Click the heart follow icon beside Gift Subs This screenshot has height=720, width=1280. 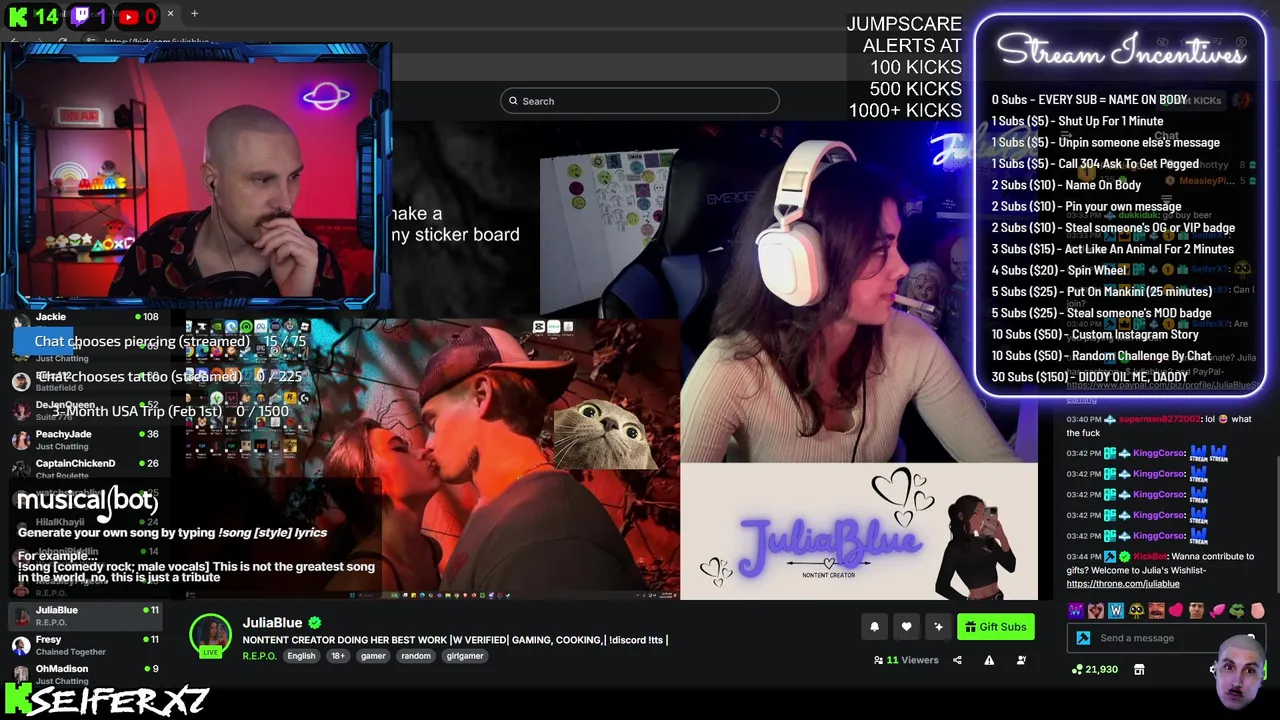(906, 627)
